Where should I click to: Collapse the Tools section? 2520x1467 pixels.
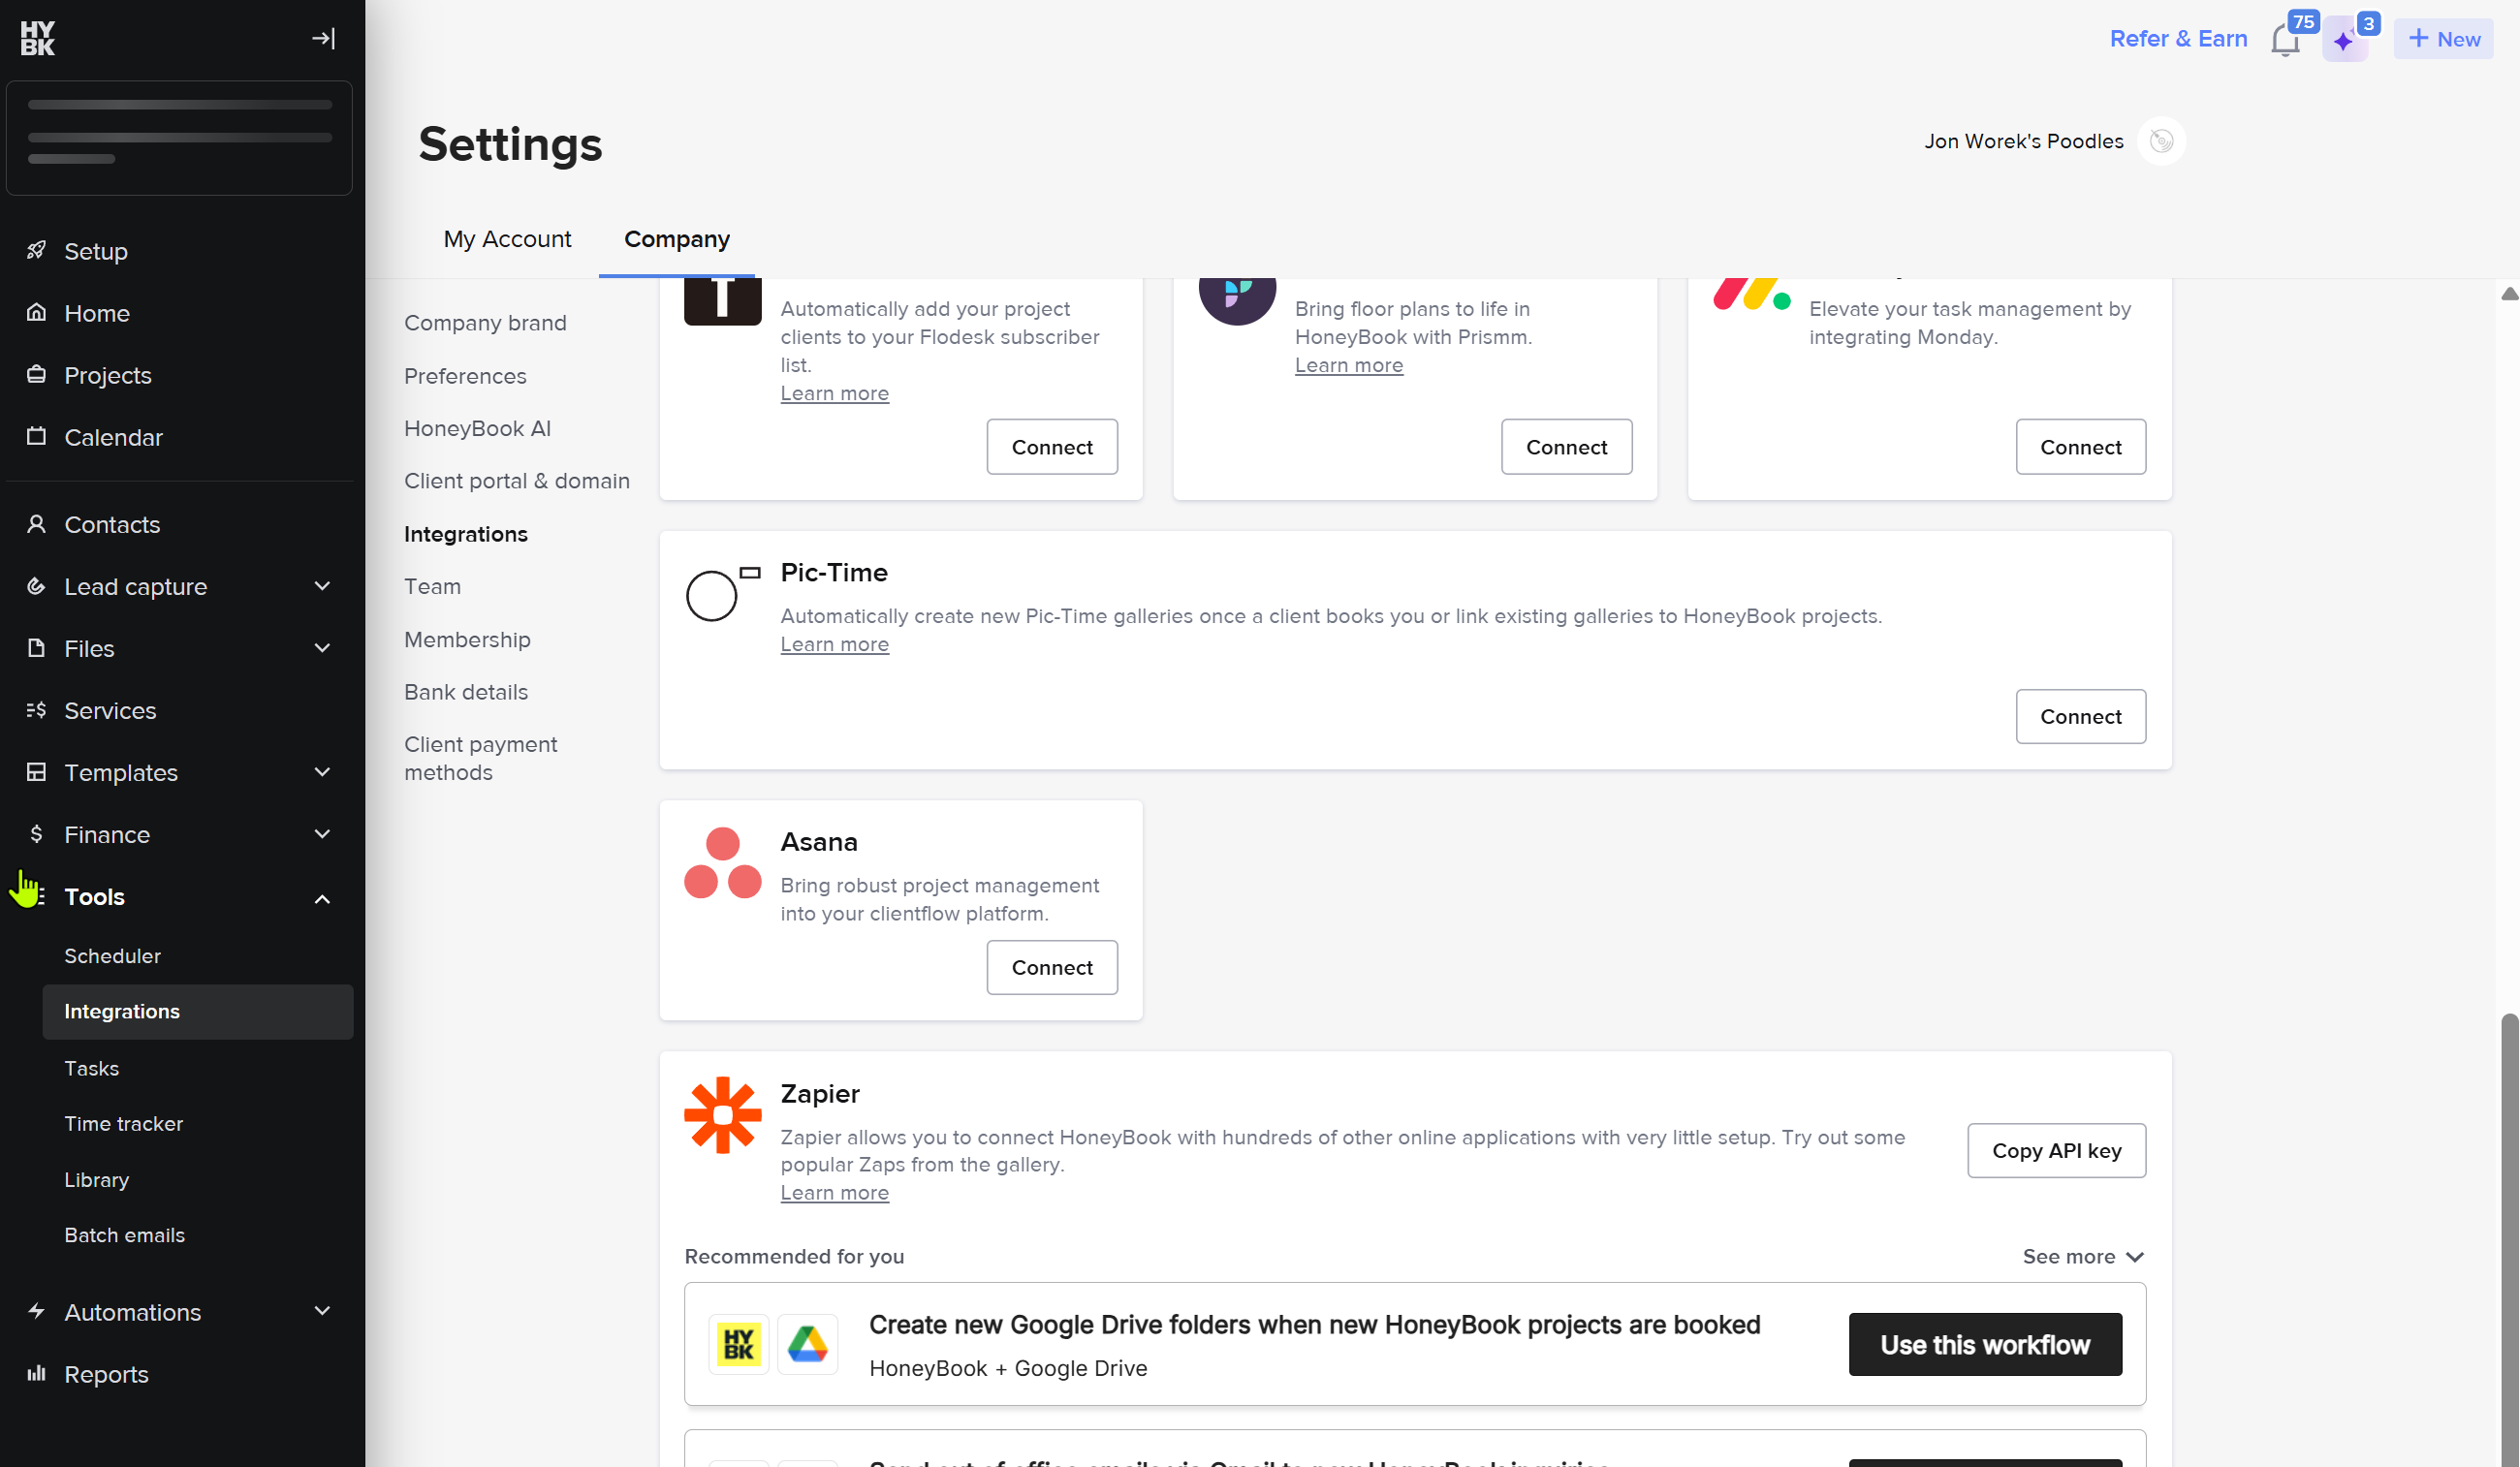coord(322,898)
